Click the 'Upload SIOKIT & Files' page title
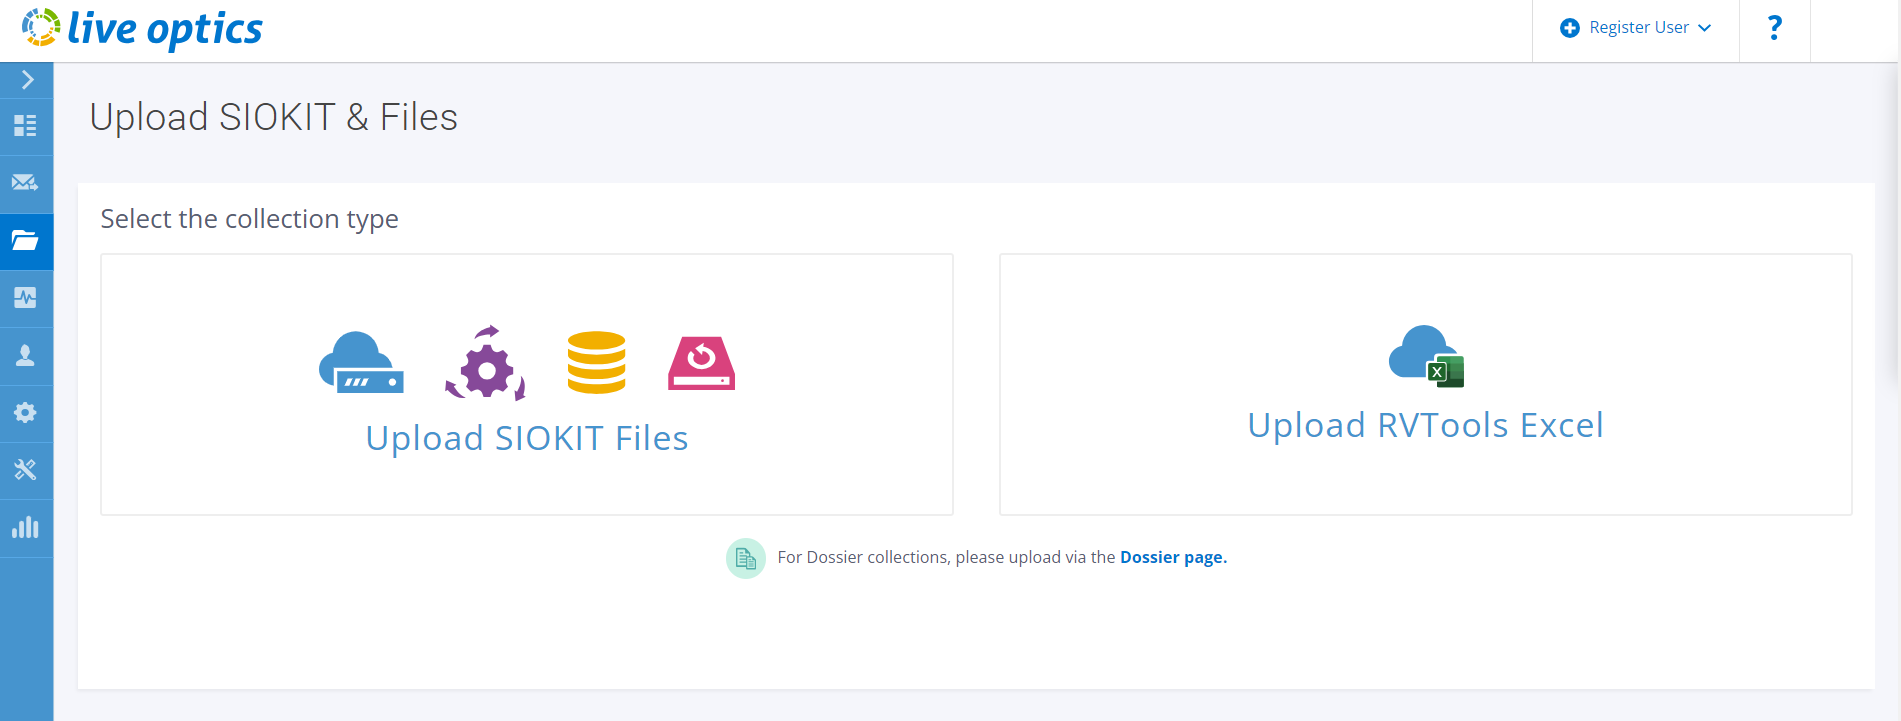The height and width of the screenshot is (721, 1901). [274, 117]
